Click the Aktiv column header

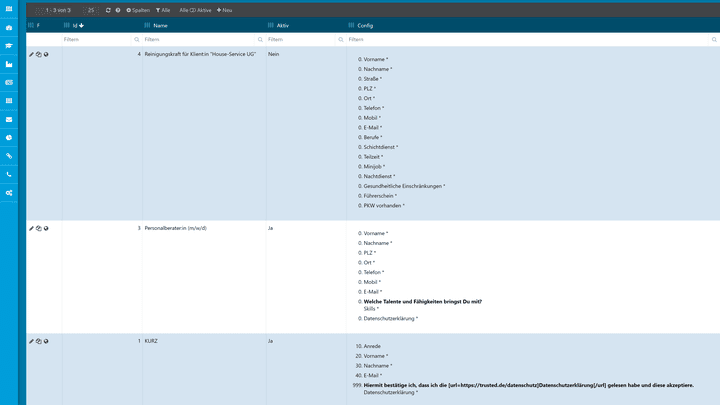click(283, 25)
